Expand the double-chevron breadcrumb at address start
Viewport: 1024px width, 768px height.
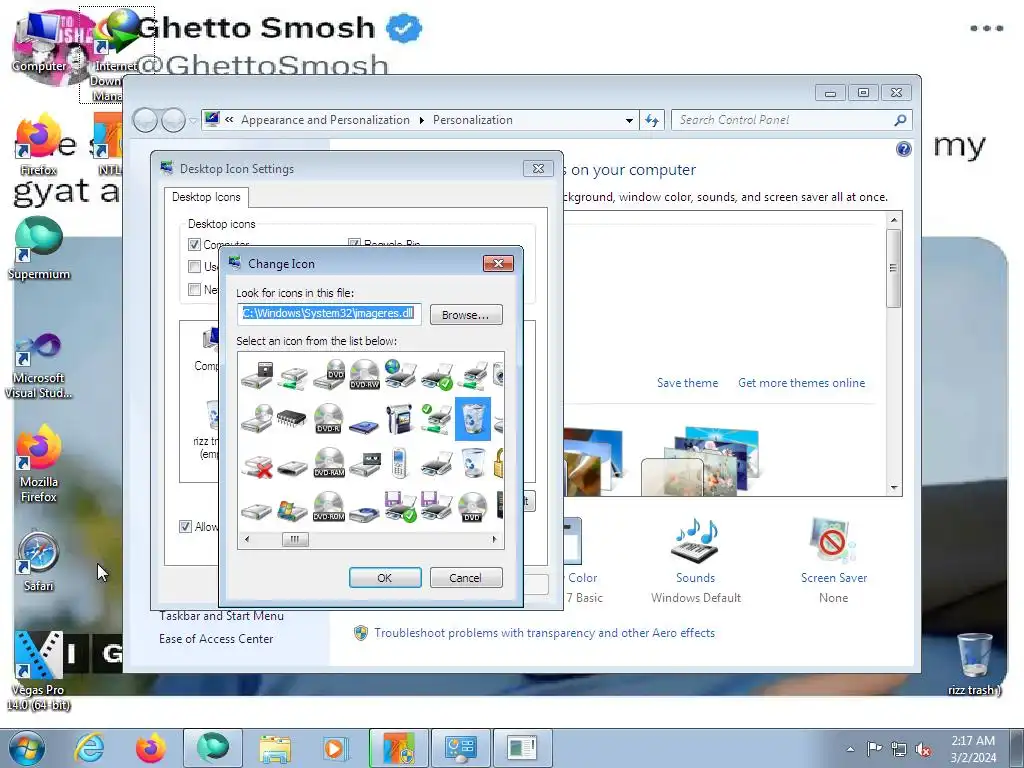coord(229,120)
